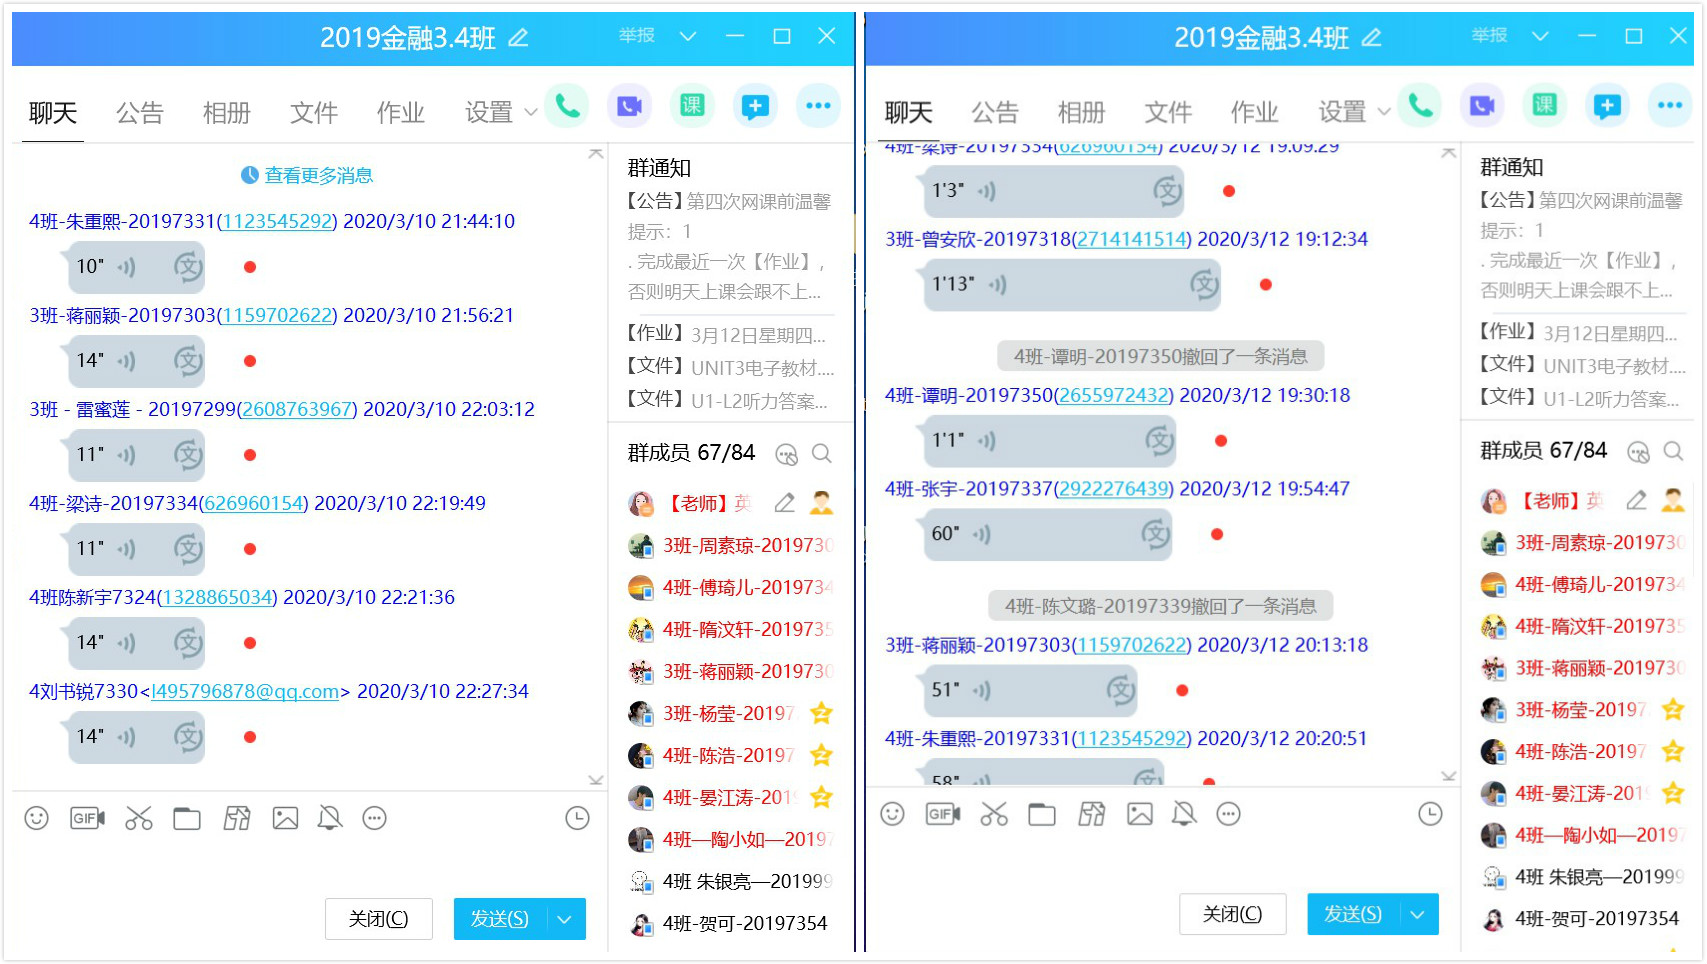
Task: Convert 朱重熙's 10-second voice to text
Action: [188, 267]
